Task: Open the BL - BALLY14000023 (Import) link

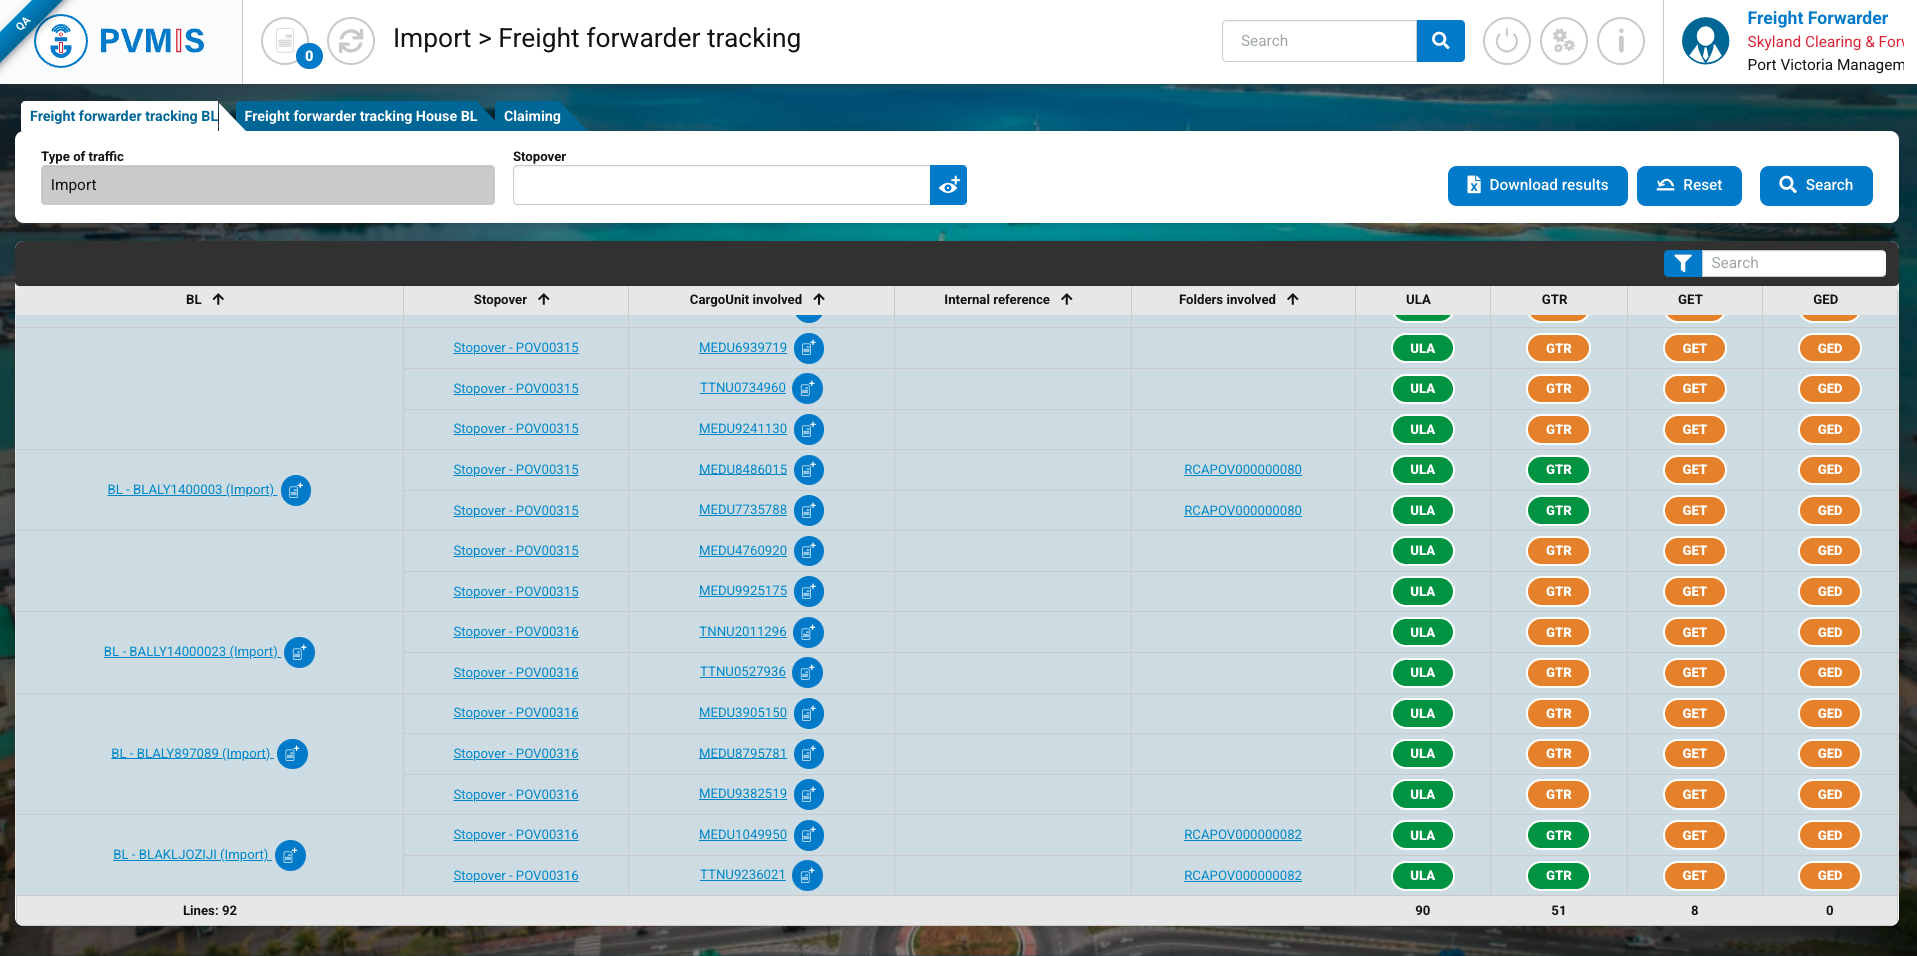Action: pos(191,652)
